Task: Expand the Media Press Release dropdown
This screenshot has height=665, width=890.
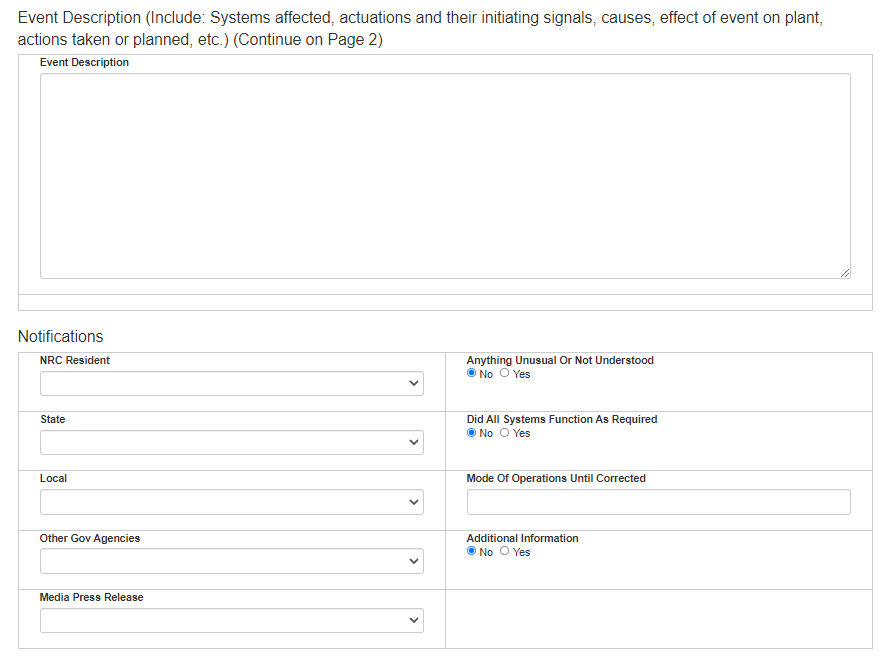Action: coord(231,621)
